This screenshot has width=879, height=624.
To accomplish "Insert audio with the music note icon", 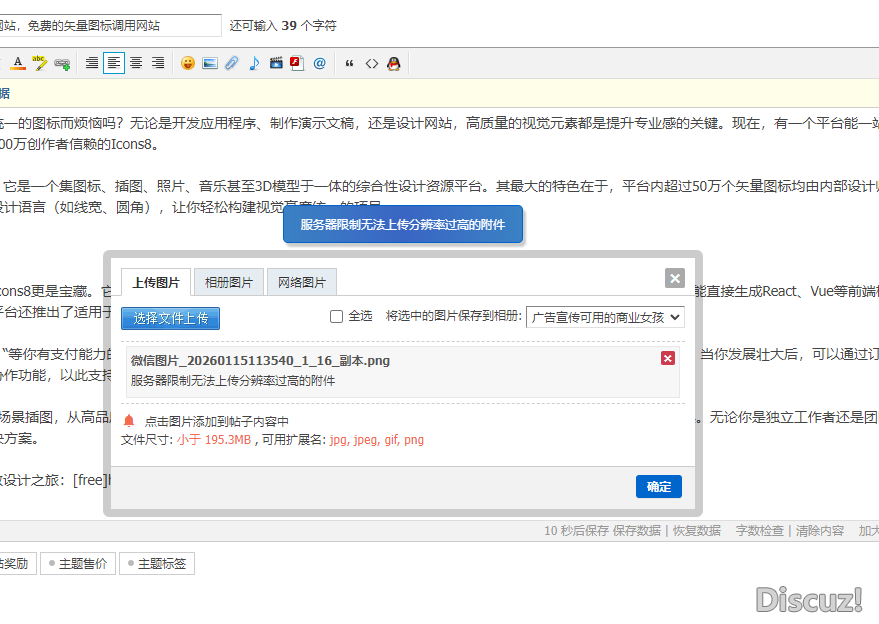I will (254, 62).
